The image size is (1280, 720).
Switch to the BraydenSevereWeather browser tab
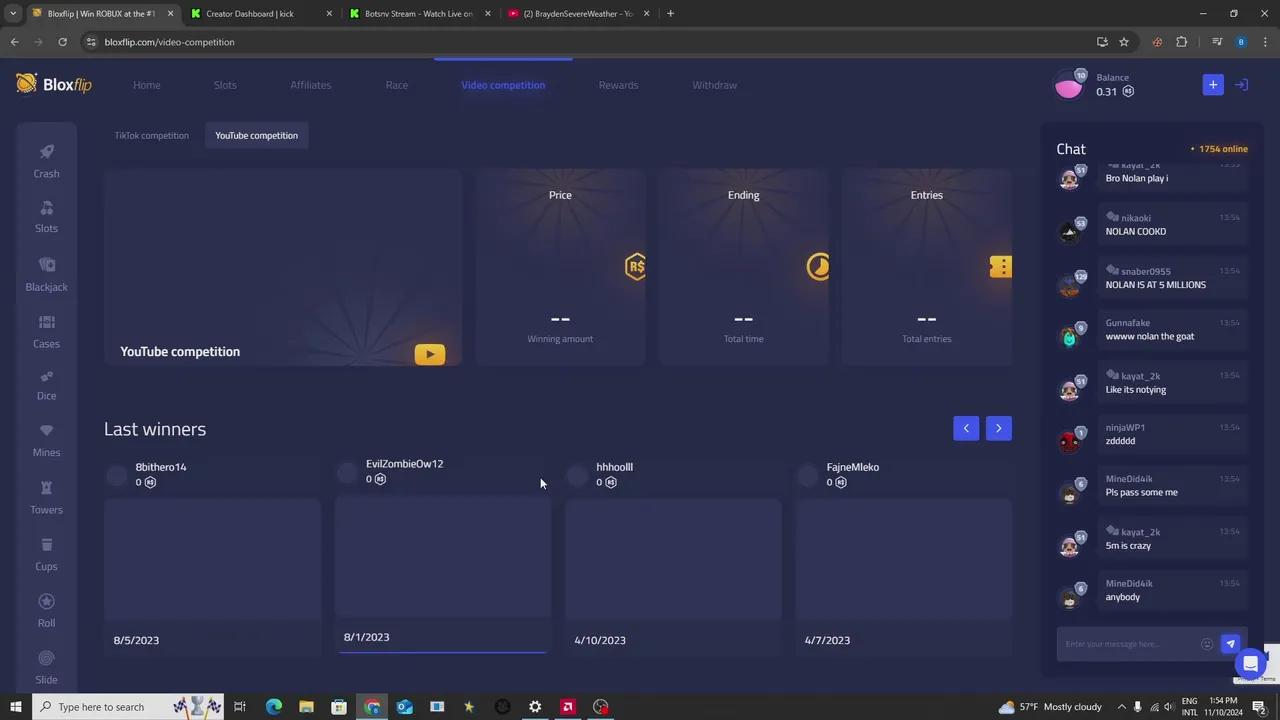tap(579, 13)
